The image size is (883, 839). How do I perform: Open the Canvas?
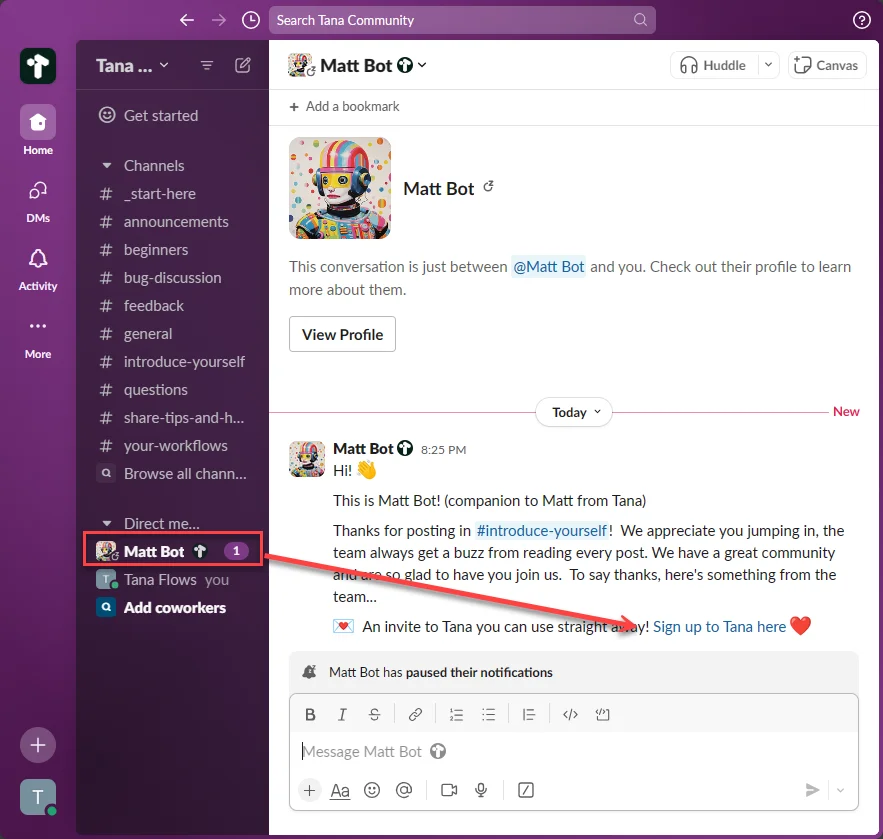point(826,65)
